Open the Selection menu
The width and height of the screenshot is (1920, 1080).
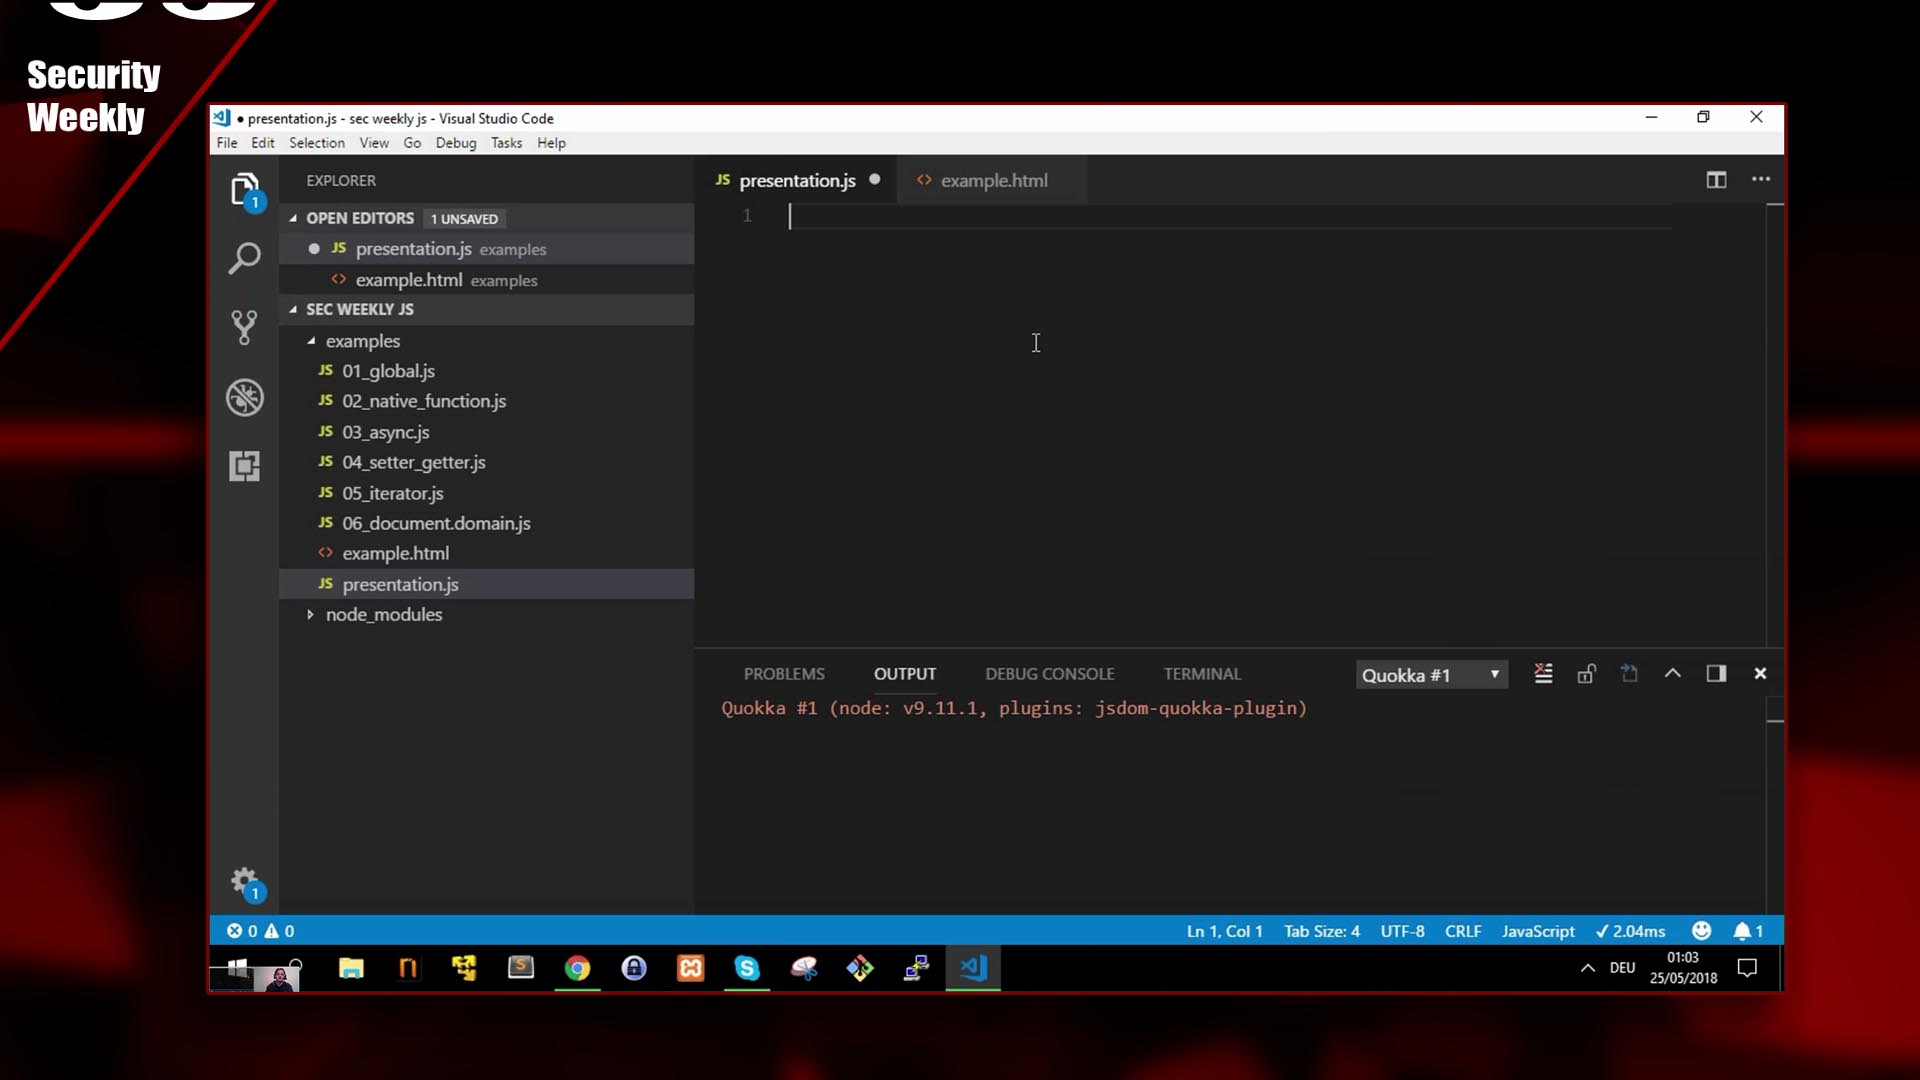pyautogui.click(x=317, y=143)
